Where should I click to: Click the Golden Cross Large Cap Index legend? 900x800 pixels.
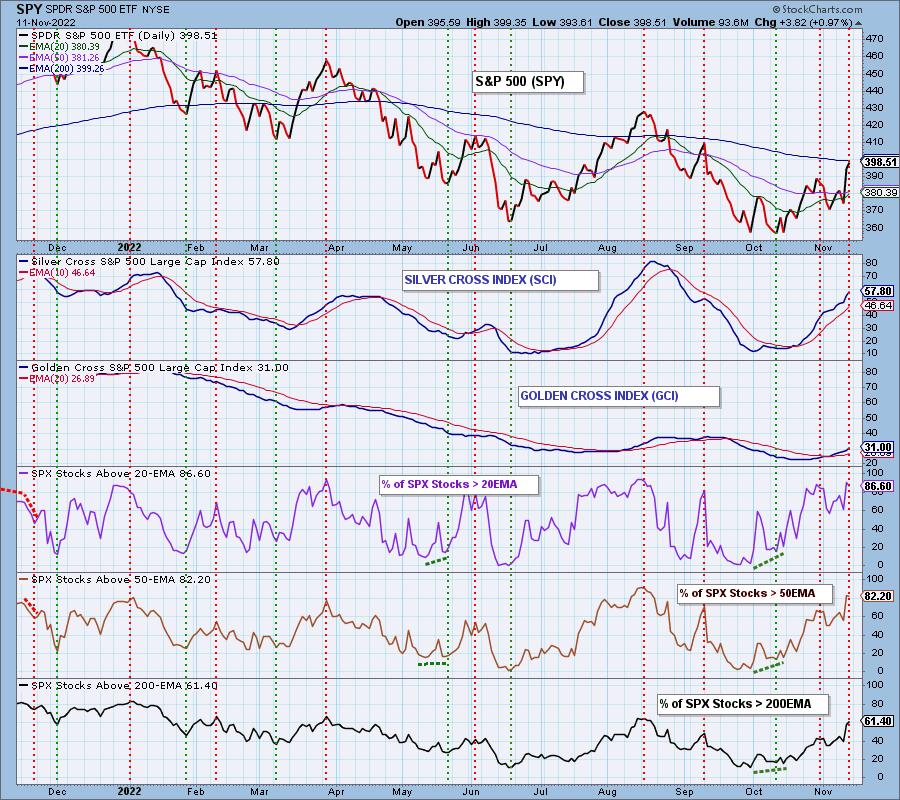[154, 368]
